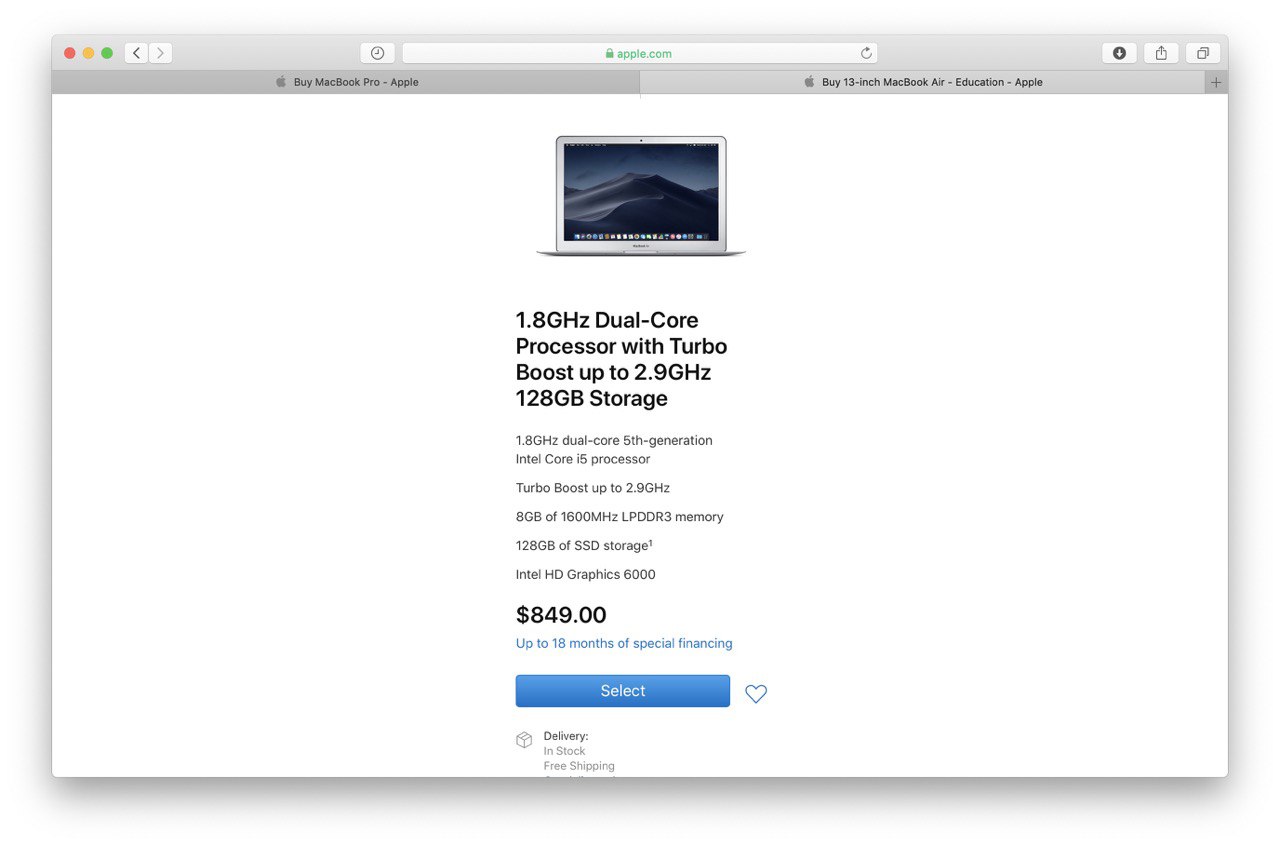Close the Safari window with red button
This screenshot has height=846, width=1280.
point(70,53)
